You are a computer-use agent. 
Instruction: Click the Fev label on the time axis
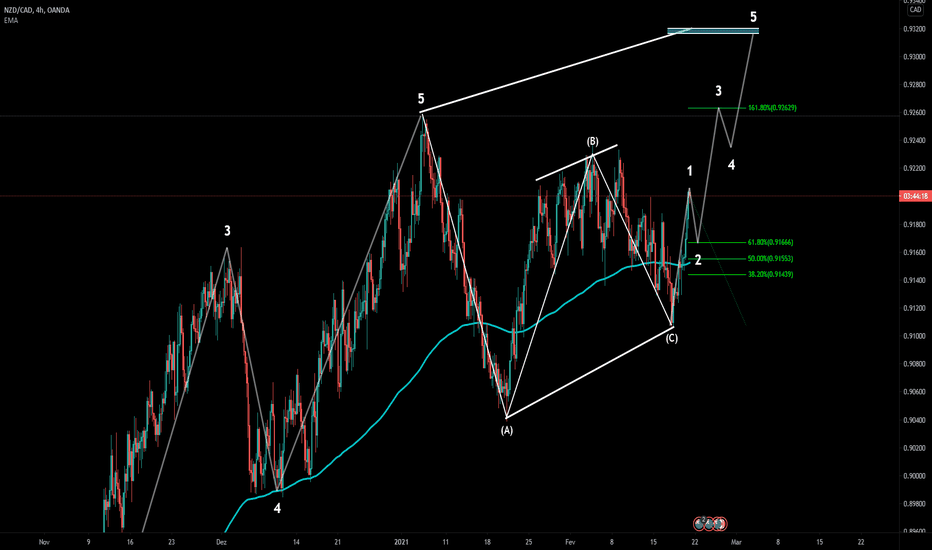571,542
